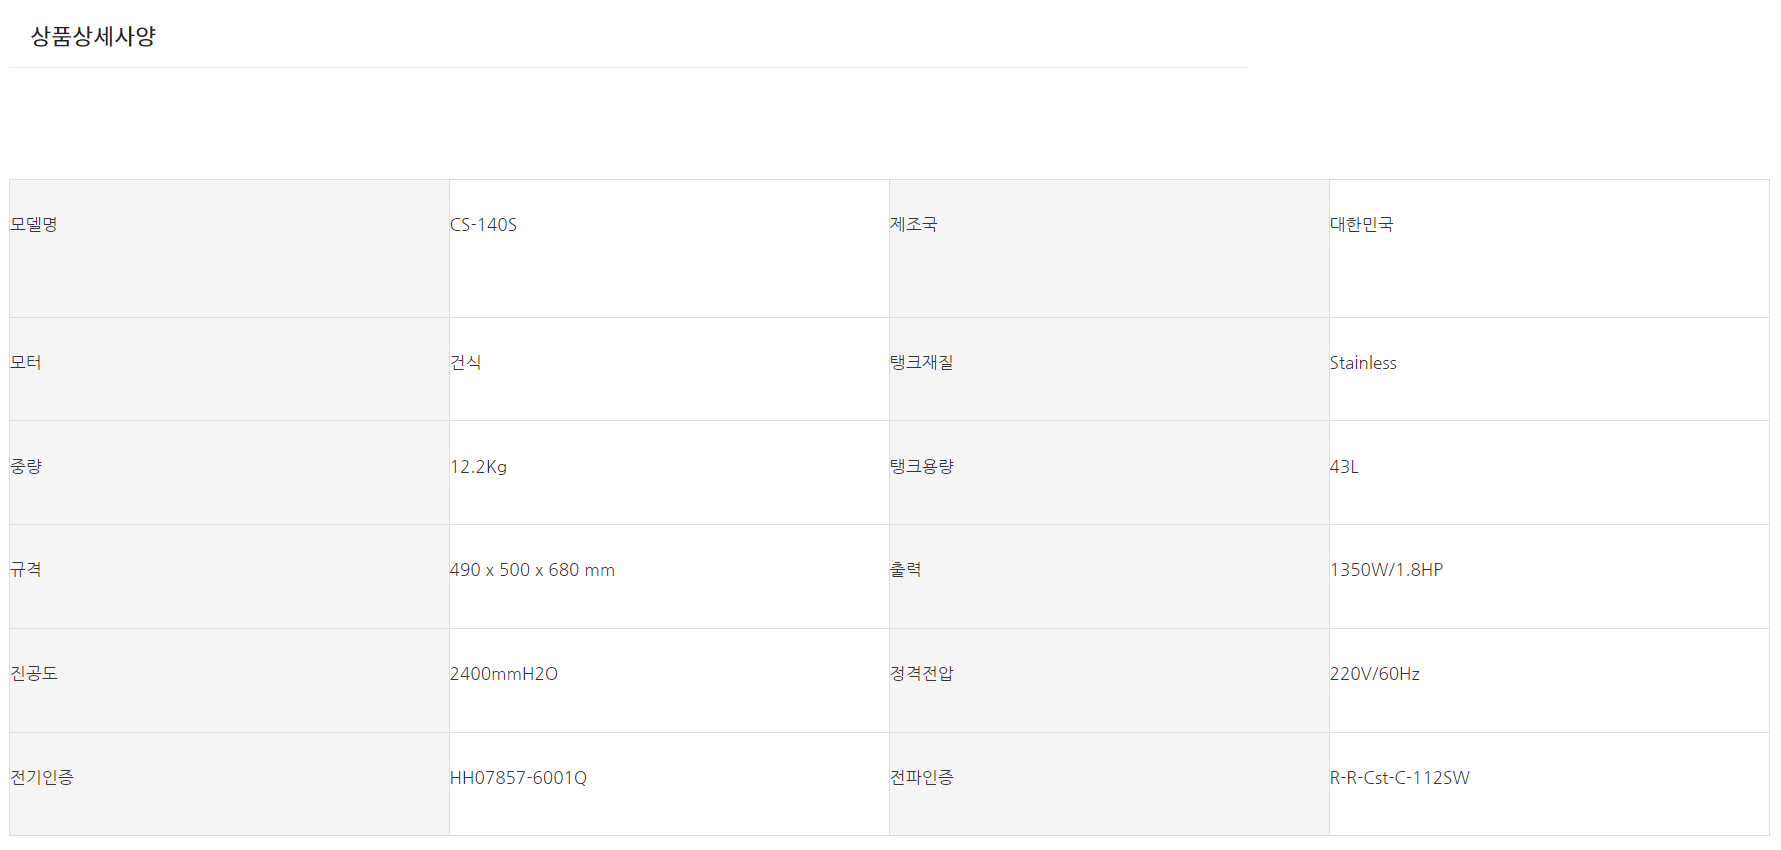Image resolution: width=1781 pixels, height=850 pixels.
Task: Select the 1350W/1.8HP output value
Action: tap(1386, 570)
